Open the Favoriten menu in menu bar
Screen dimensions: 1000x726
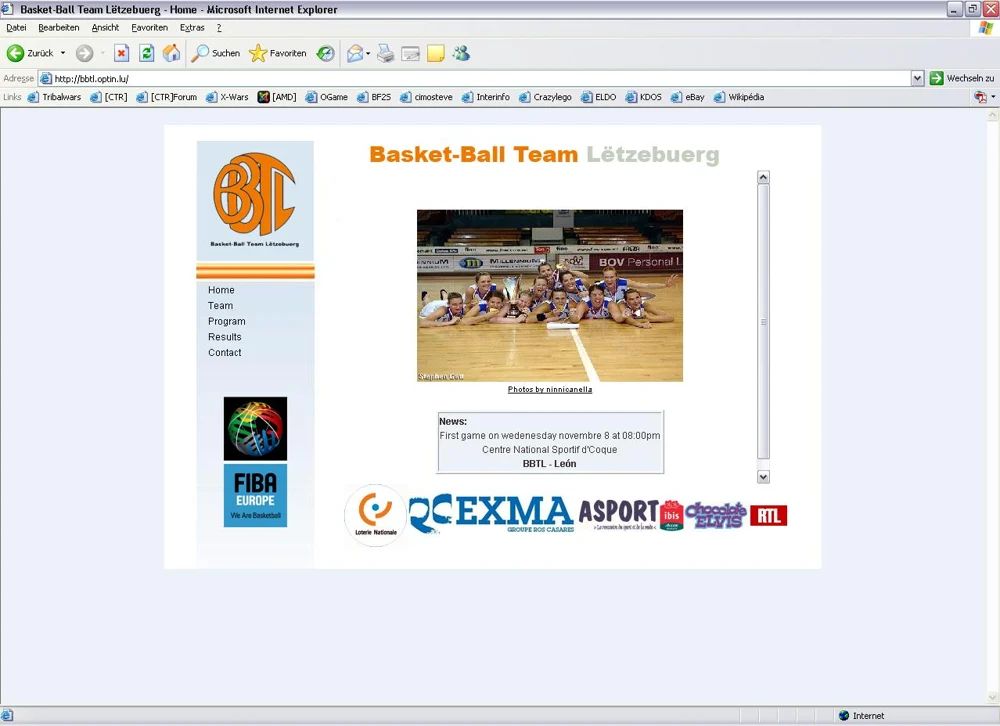(x=149, y=27)
